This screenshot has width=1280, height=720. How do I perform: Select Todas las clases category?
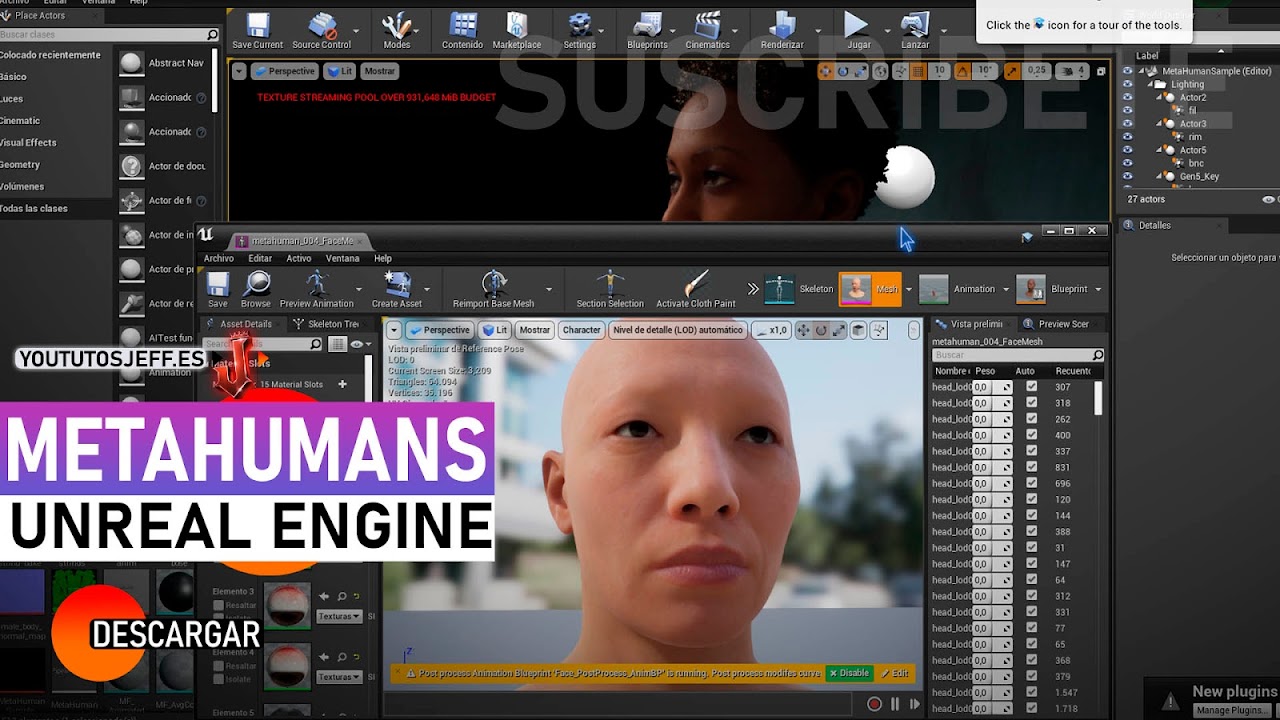(34, 208)
